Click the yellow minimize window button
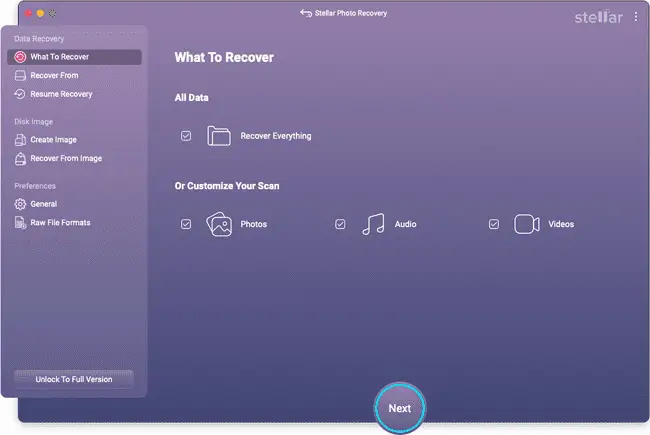 coord(40,13)
